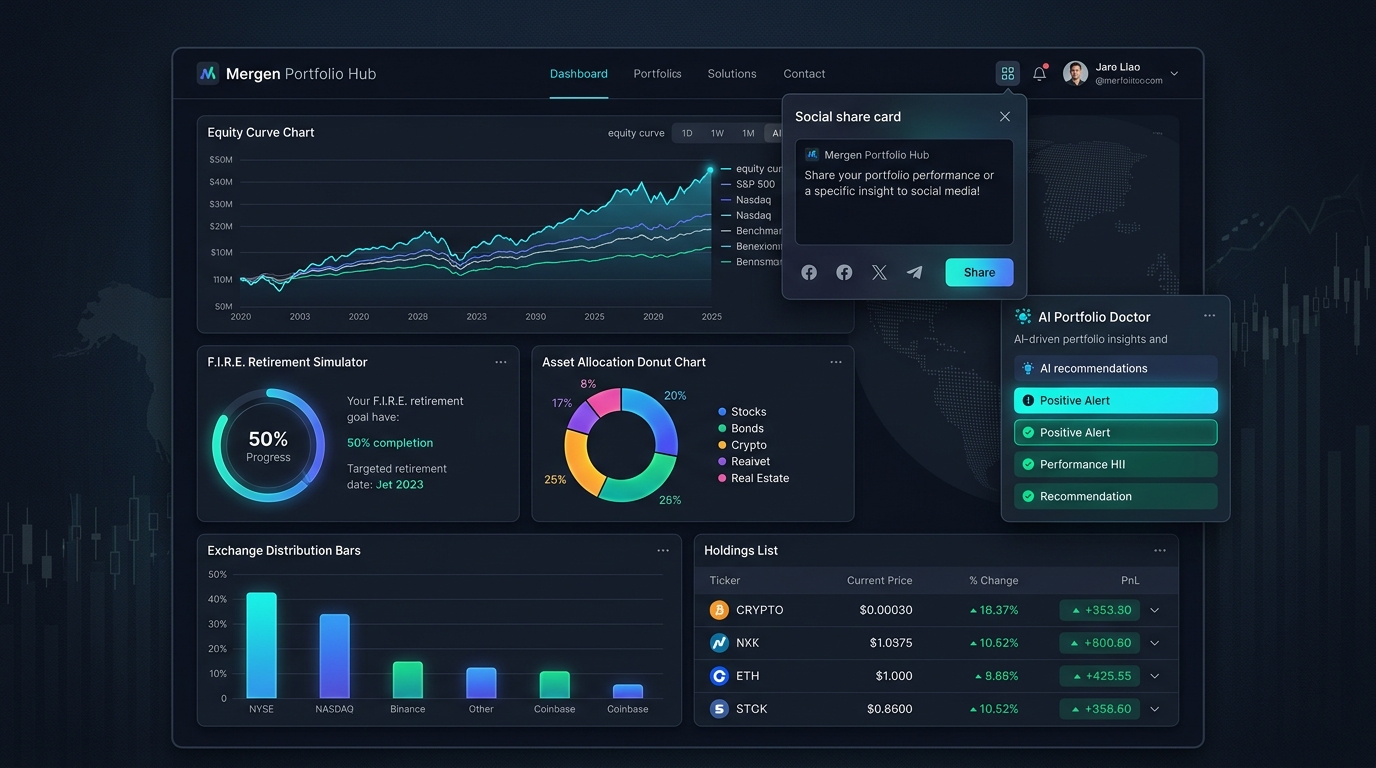This screenshot has height=768, width=1376.
Task: Share via the Telegram paper-plane icon
Action: pos(914,272)
